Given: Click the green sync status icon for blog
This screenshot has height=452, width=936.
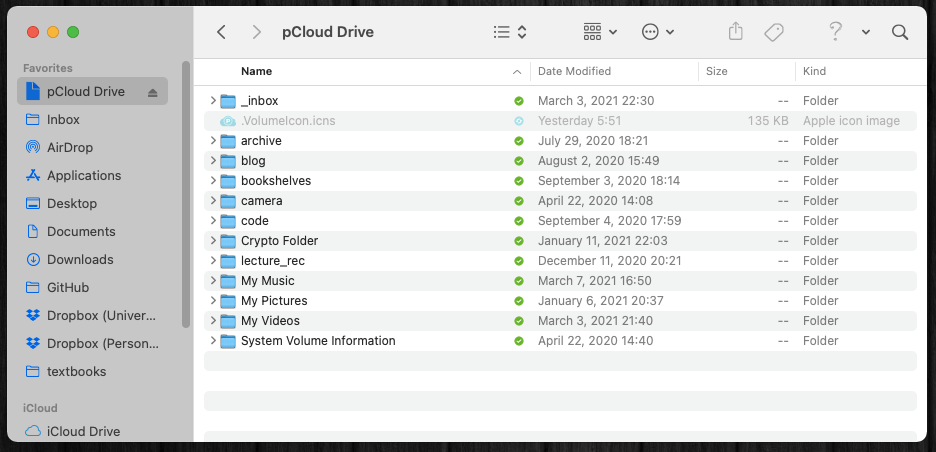Looking at the screenshot, I should tap(518, 161).
